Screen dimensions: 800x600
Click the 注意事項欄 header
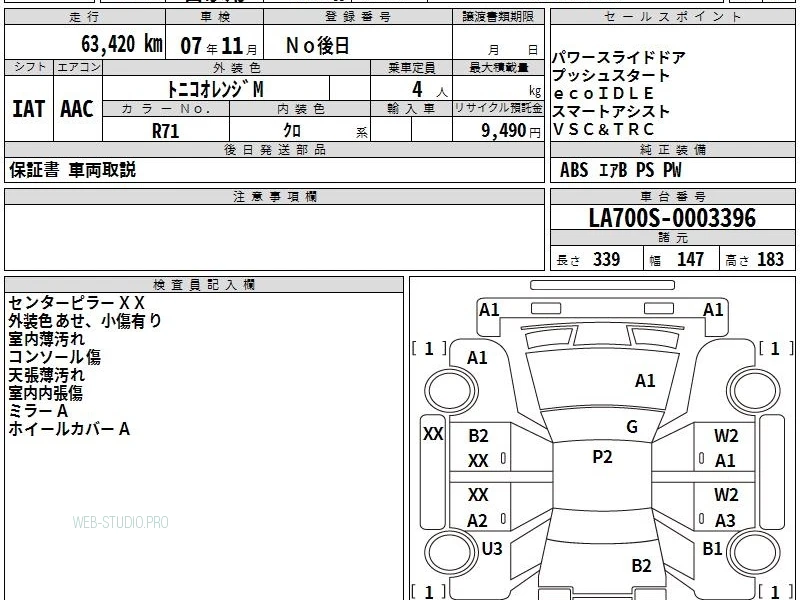274,196
